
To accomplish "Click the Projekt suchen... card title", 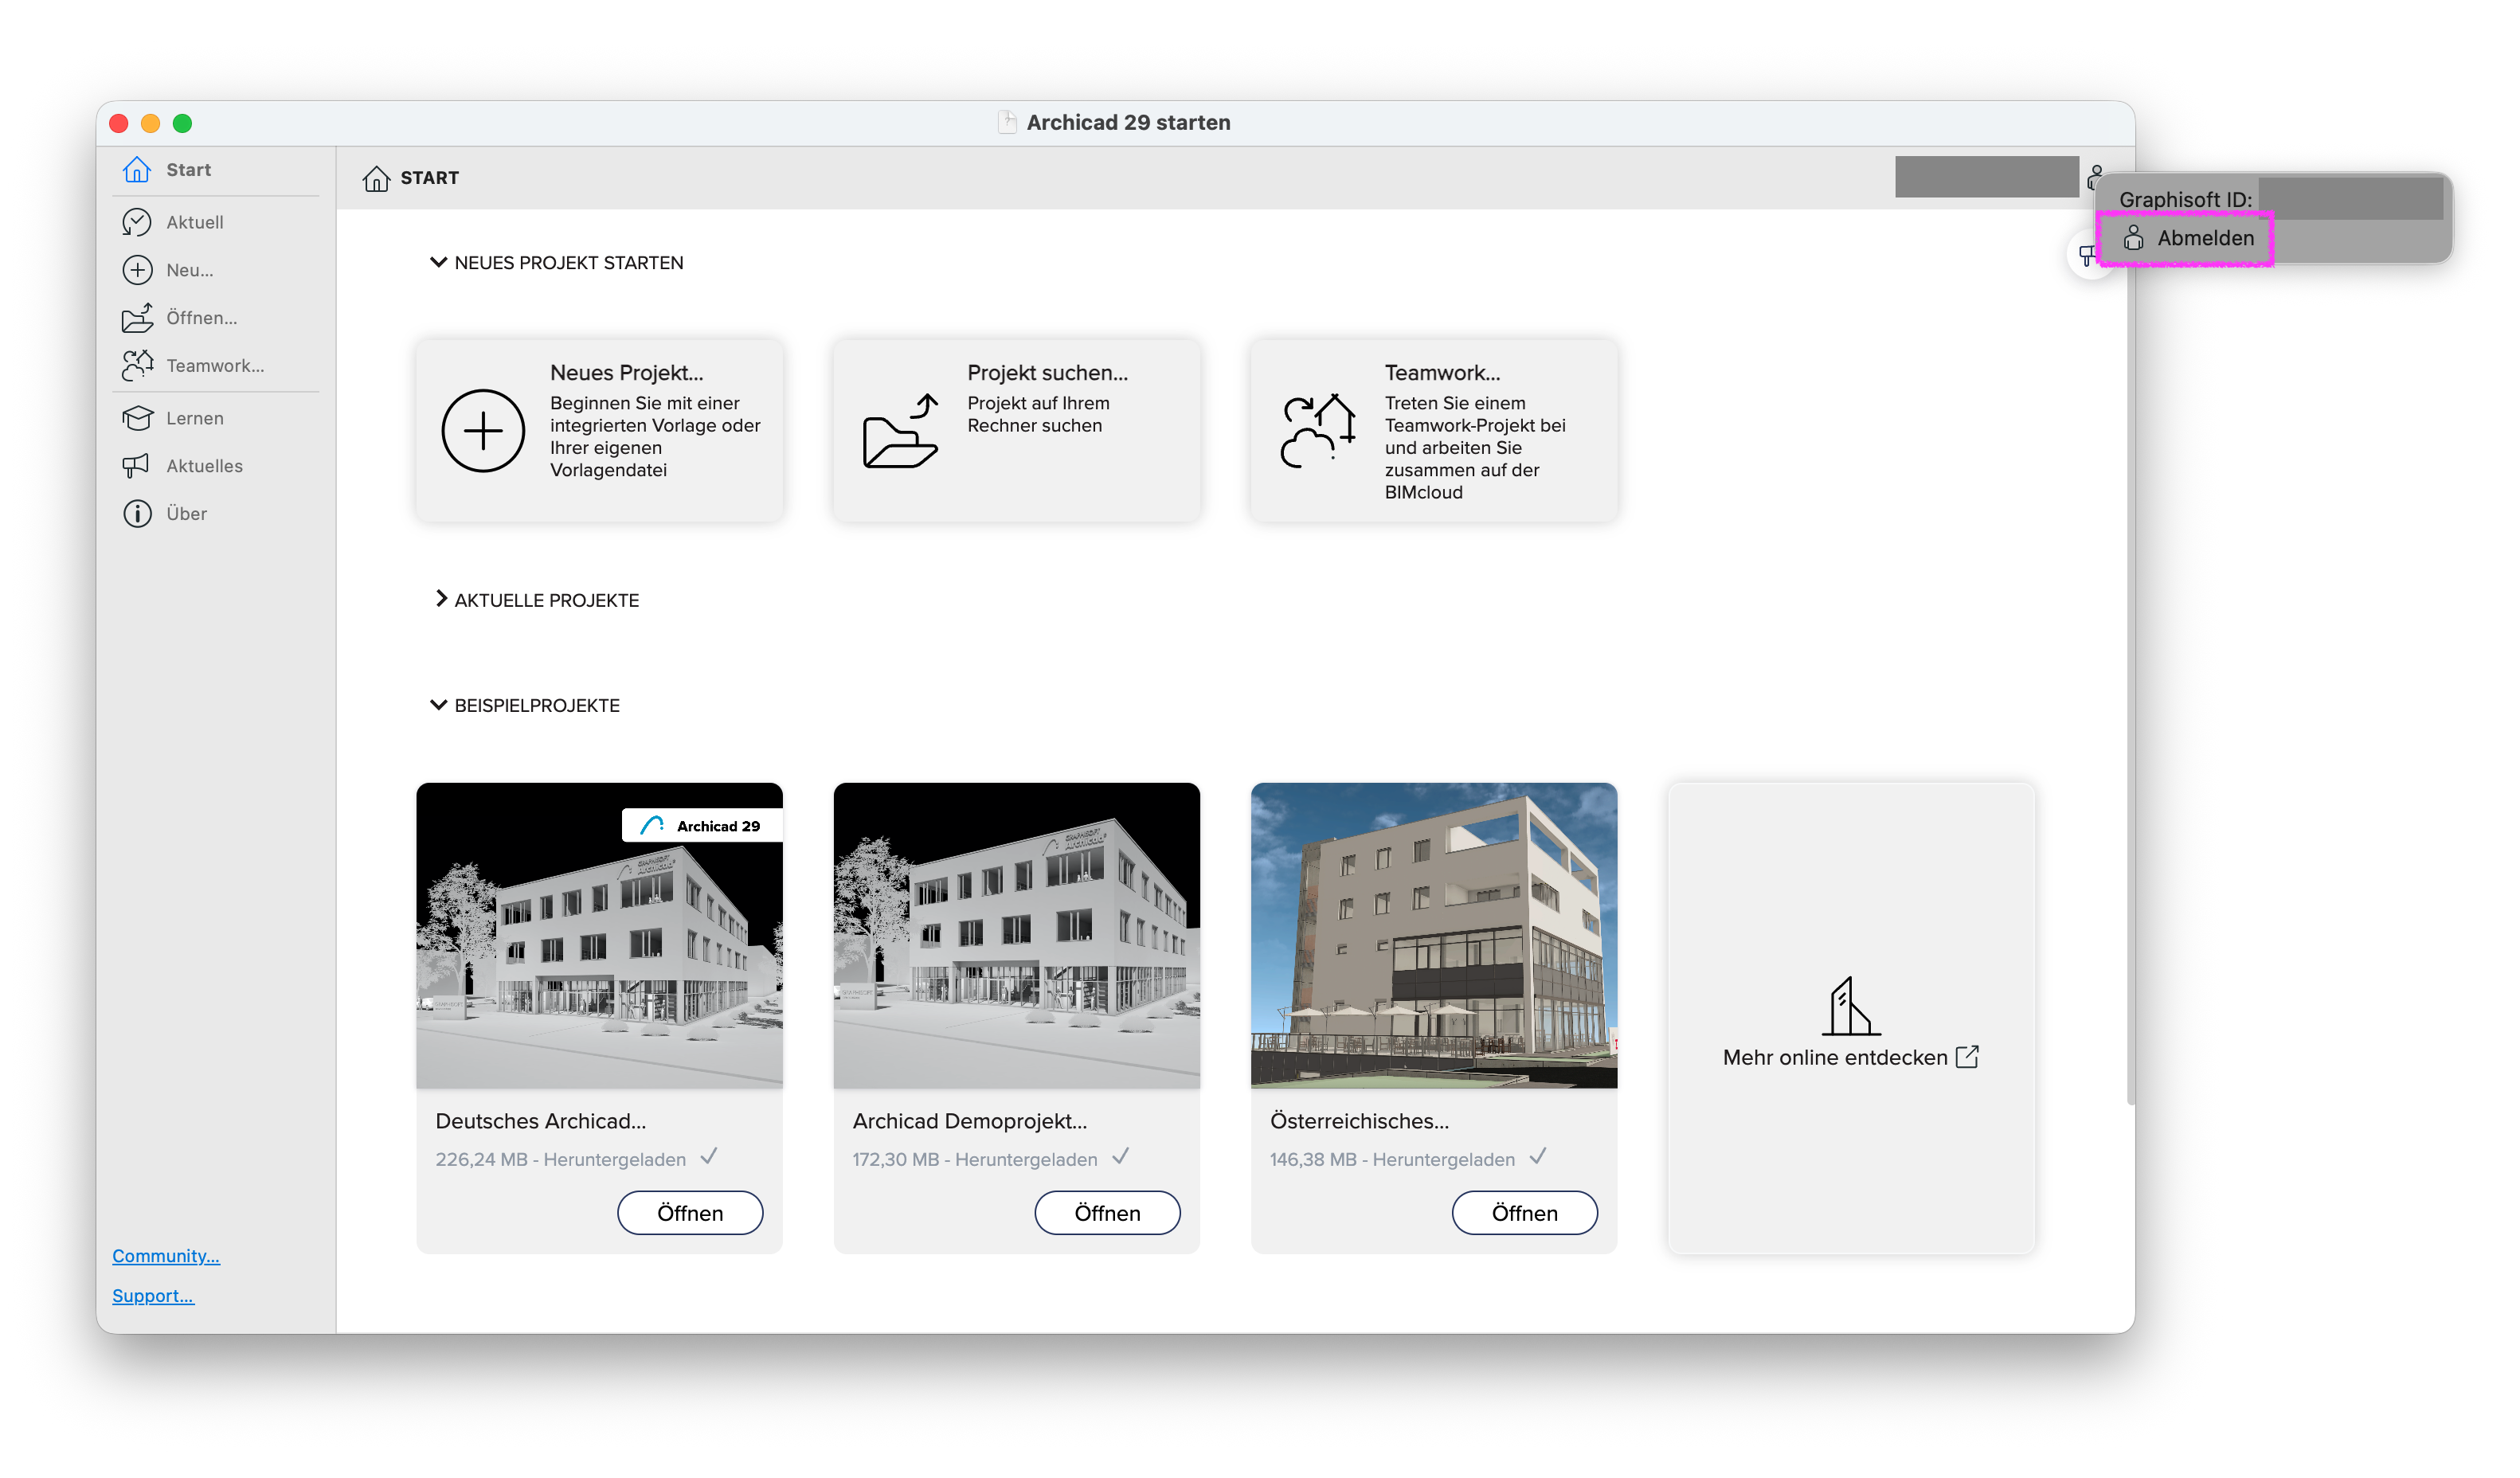I will tap(1048, 372).
